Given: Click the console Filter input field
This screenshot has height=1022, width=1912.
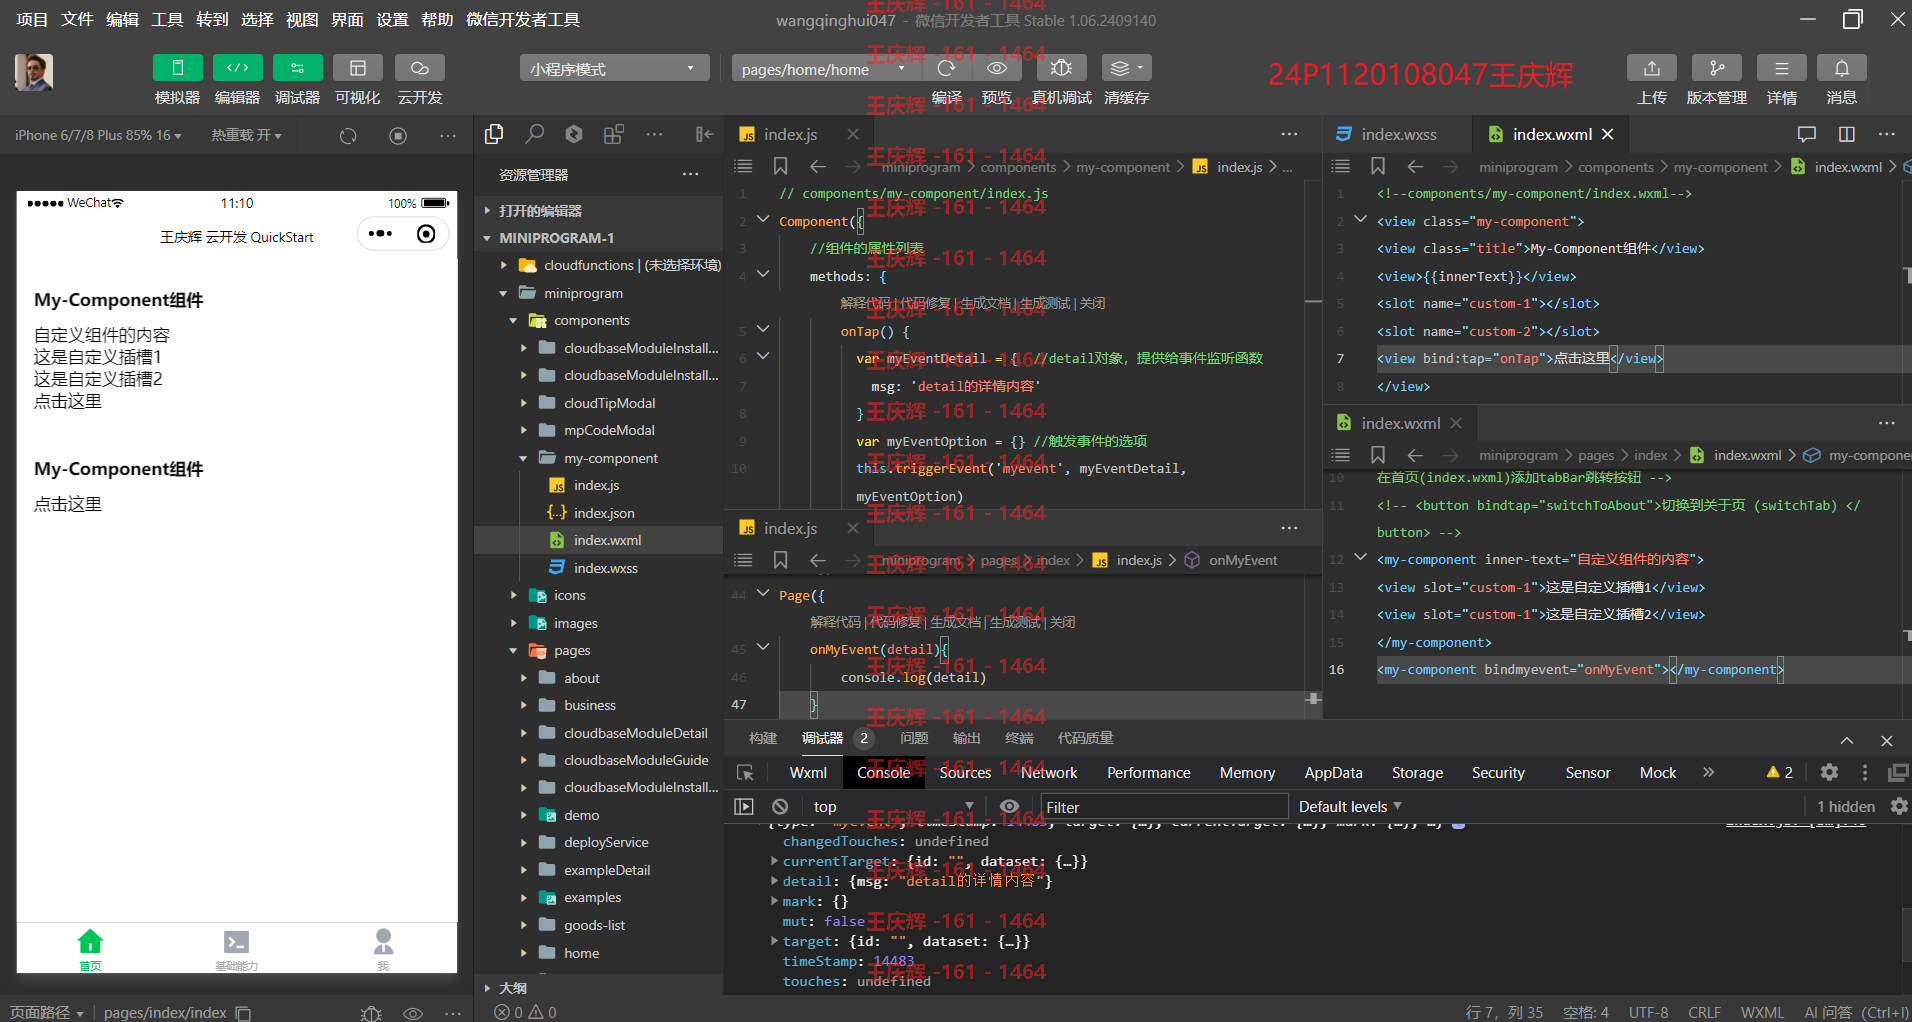Looking at the screenshot, I should (1163, 807).
